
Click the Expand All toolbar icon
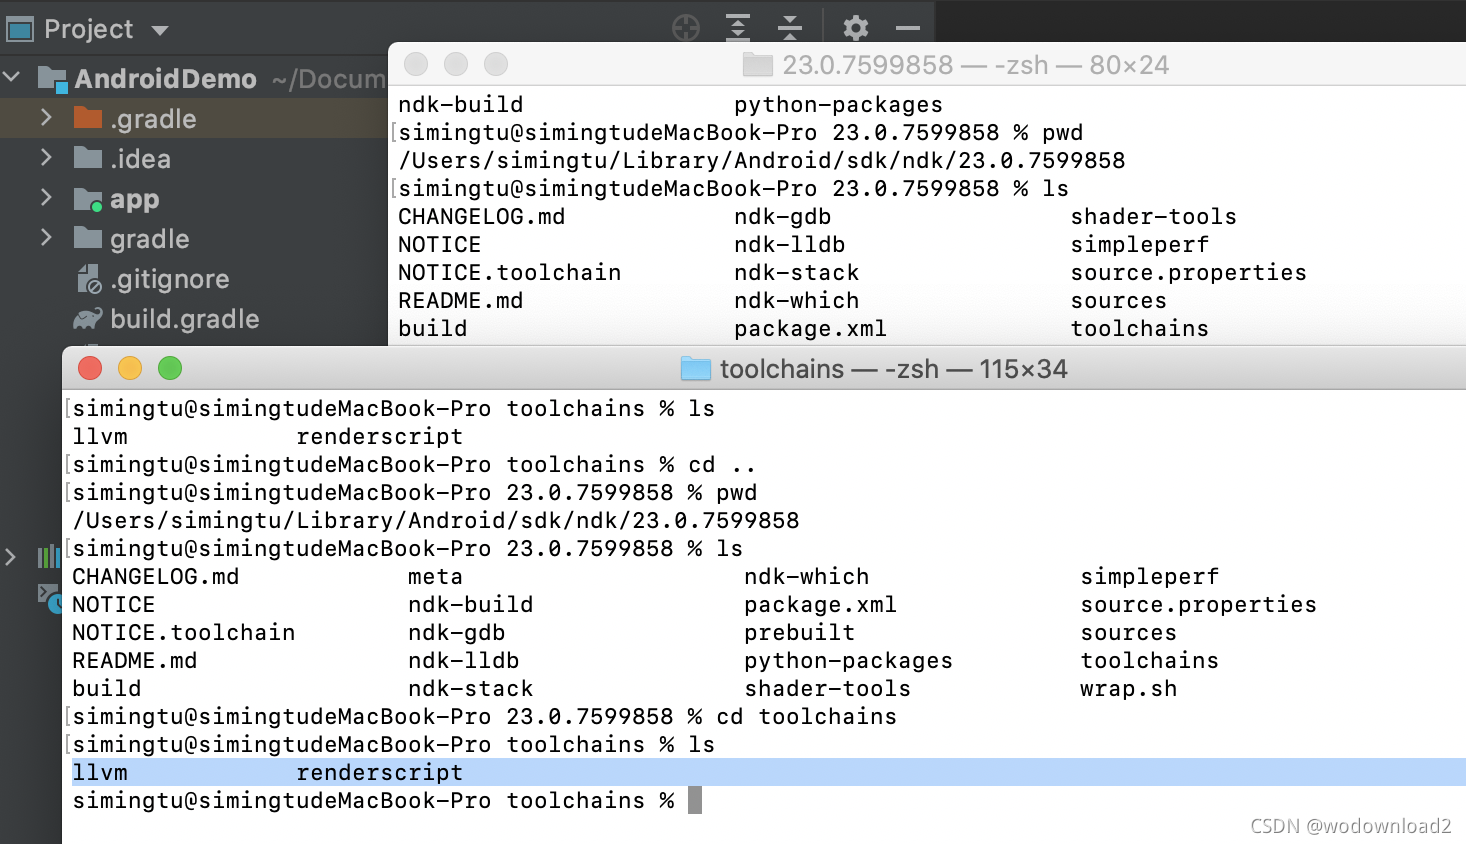click(x=738, y=27)
